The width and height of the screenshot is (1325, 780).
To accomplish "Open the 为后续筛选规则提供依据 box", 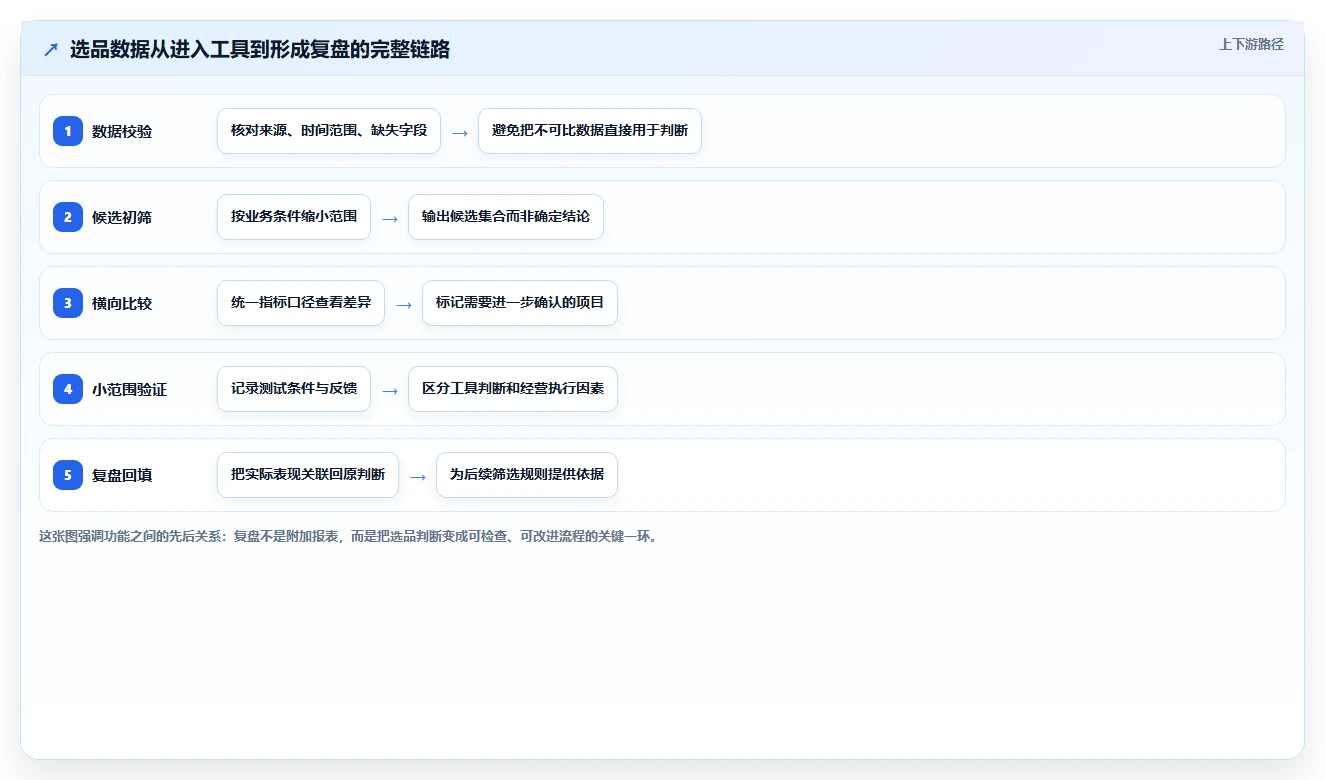I will [x=527, y=475].
